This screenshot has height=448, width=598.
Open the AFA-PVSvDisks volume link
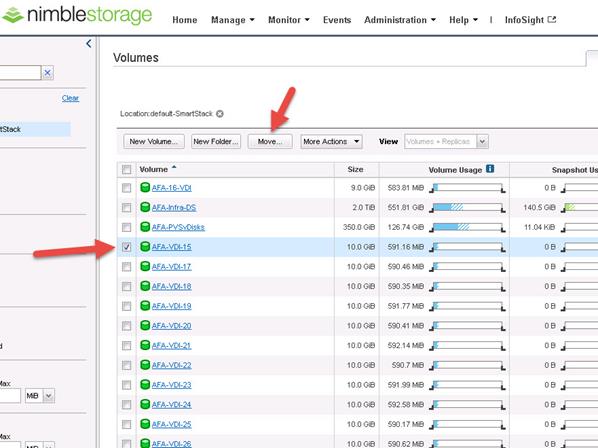pos(178,227)
